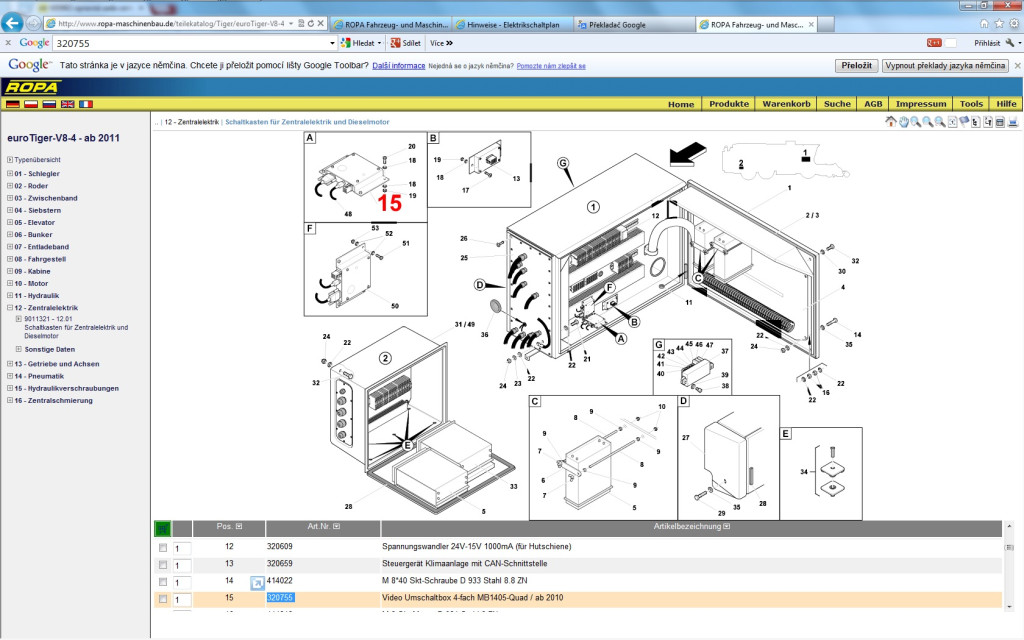Open the 13 - Getriebe und Achsen tree item

(x=57, y=364)
